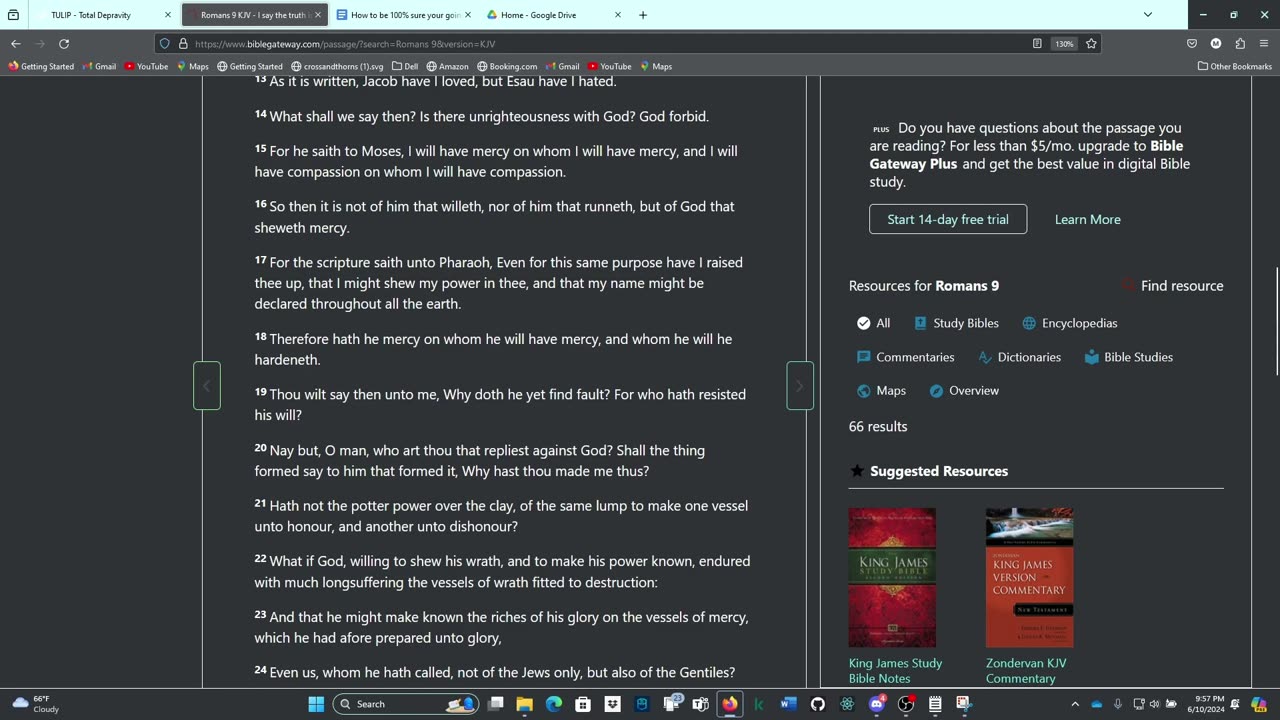The height and width of the screenshot is (720, 1280).
Task: Open Other Bookmarks folder
Action: [1235, 67]
